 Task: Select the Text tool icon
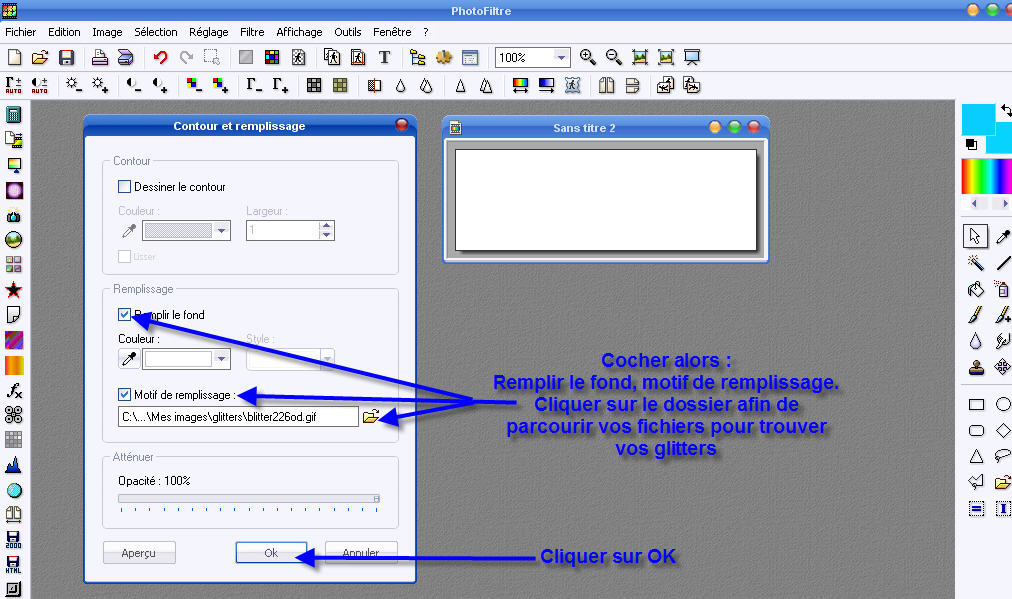point(384,58)
